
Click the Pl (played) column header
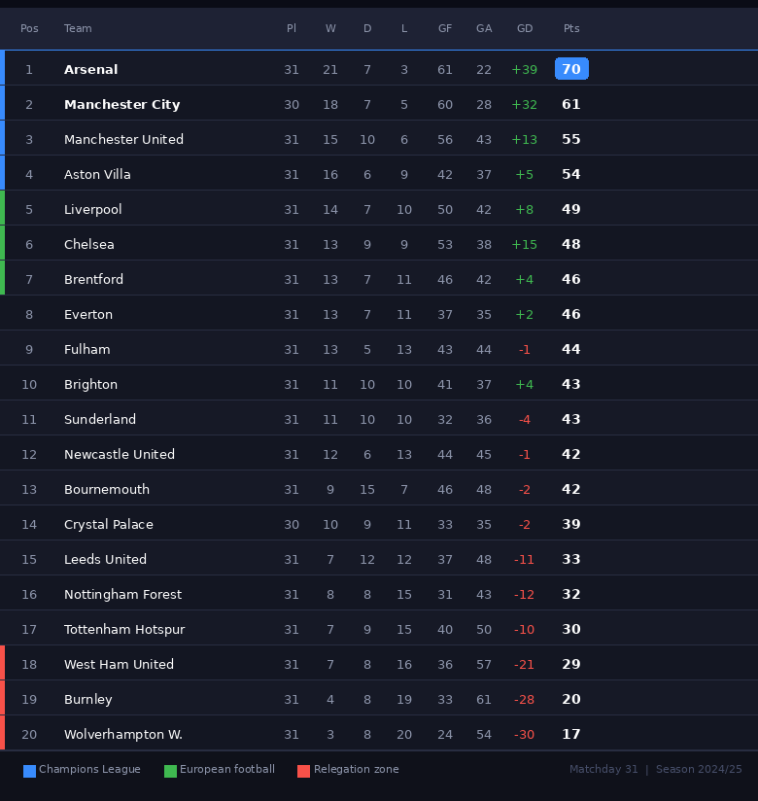pyautogui.click(x=291, y=29)
